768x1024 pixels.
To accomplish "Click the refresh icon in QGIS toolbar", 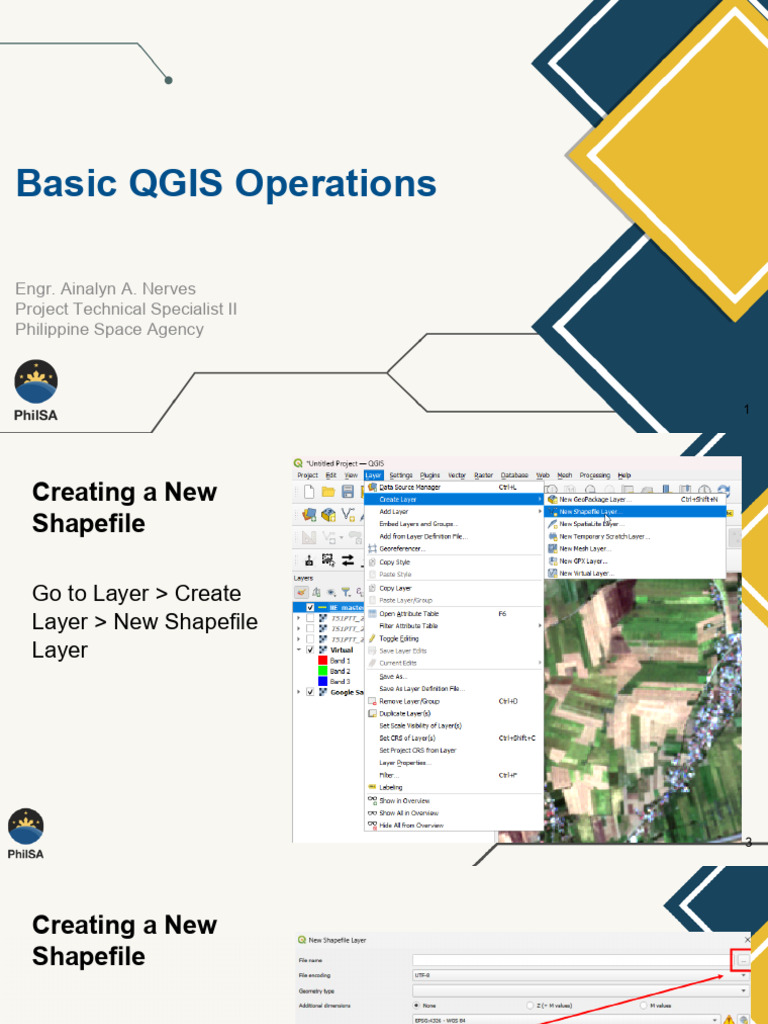I will point(724,490).
